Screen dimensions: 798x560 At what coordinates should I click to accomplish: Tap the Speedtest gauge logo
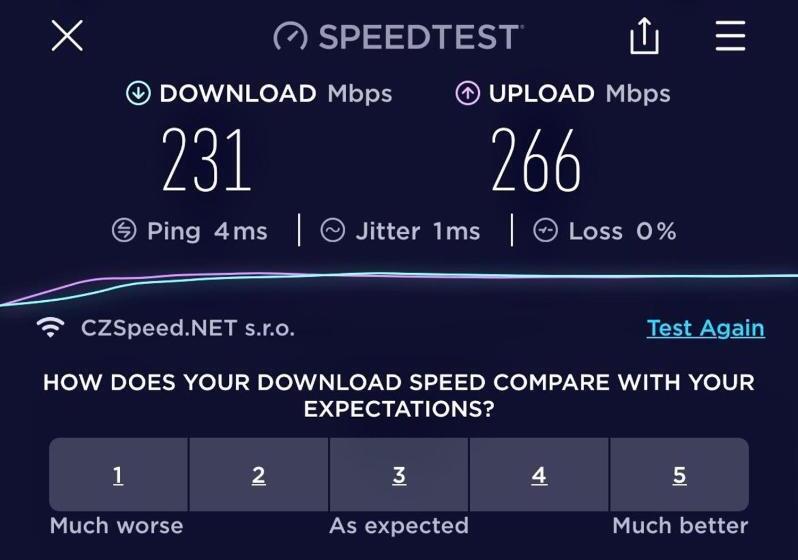coord(291,37)
